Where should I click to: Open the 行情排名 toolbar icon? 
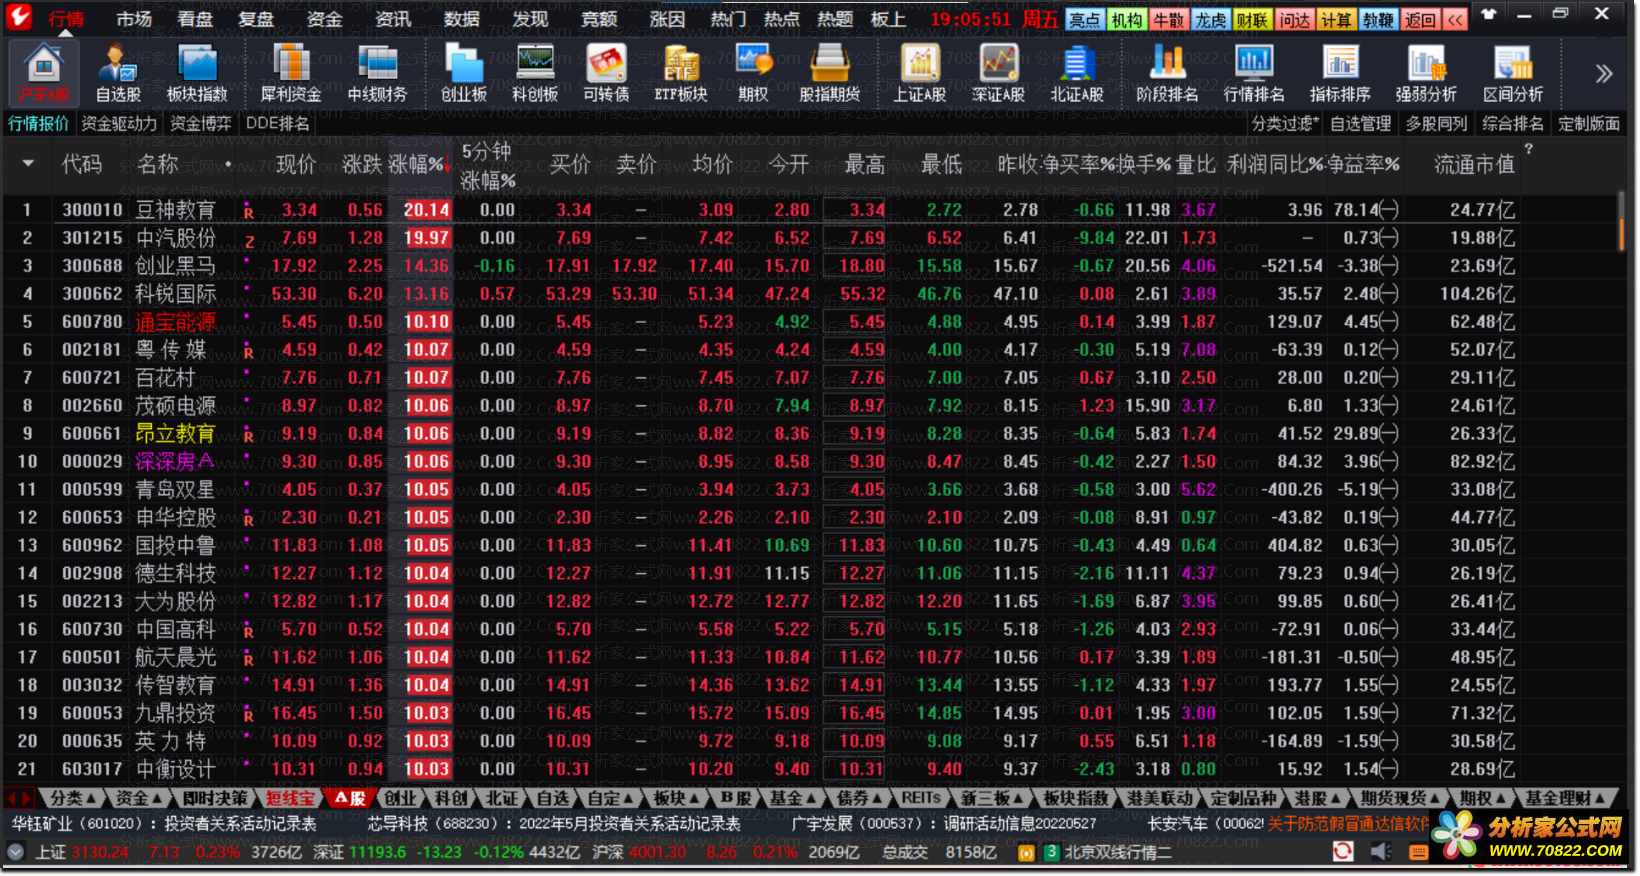tap(1254, 74)
